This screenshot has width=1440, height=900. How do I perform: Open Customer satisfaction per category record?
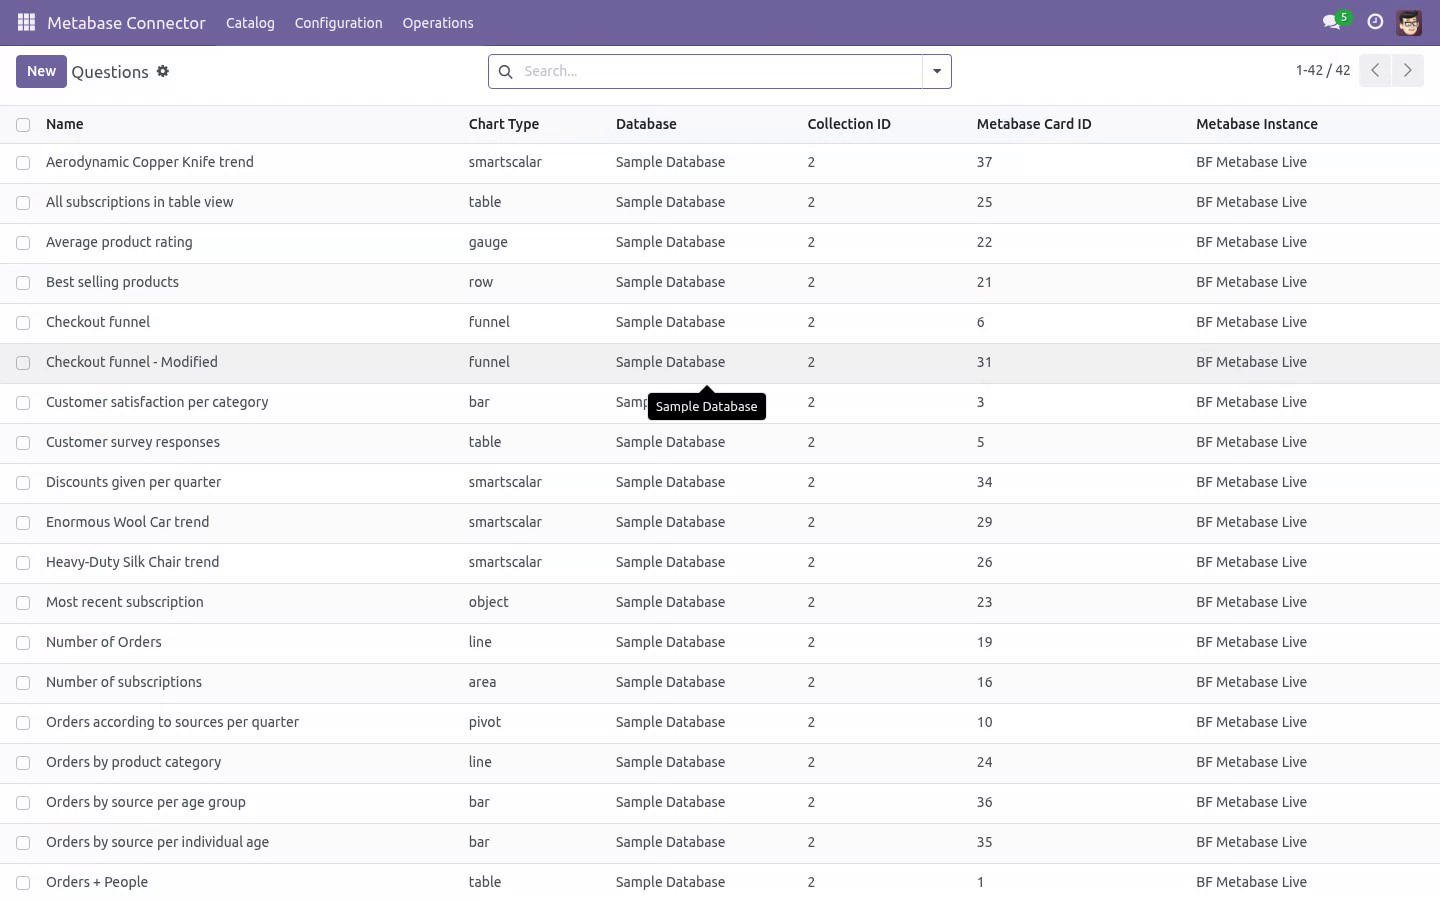(157, 402)
